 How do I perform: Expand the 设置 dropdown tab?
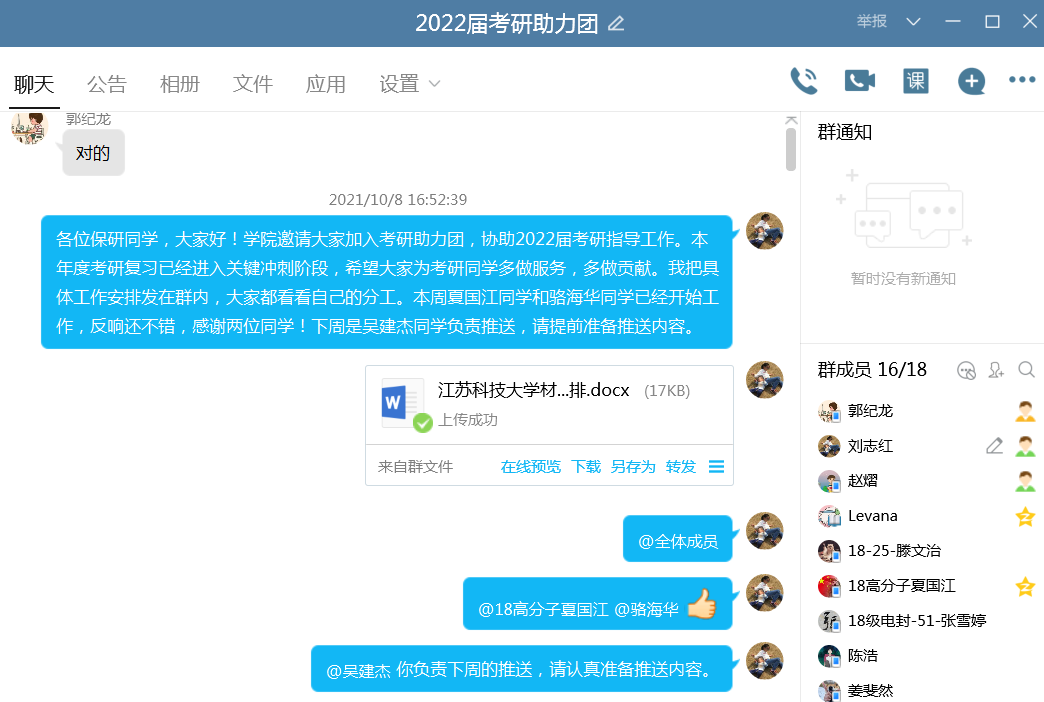point(409,84)
